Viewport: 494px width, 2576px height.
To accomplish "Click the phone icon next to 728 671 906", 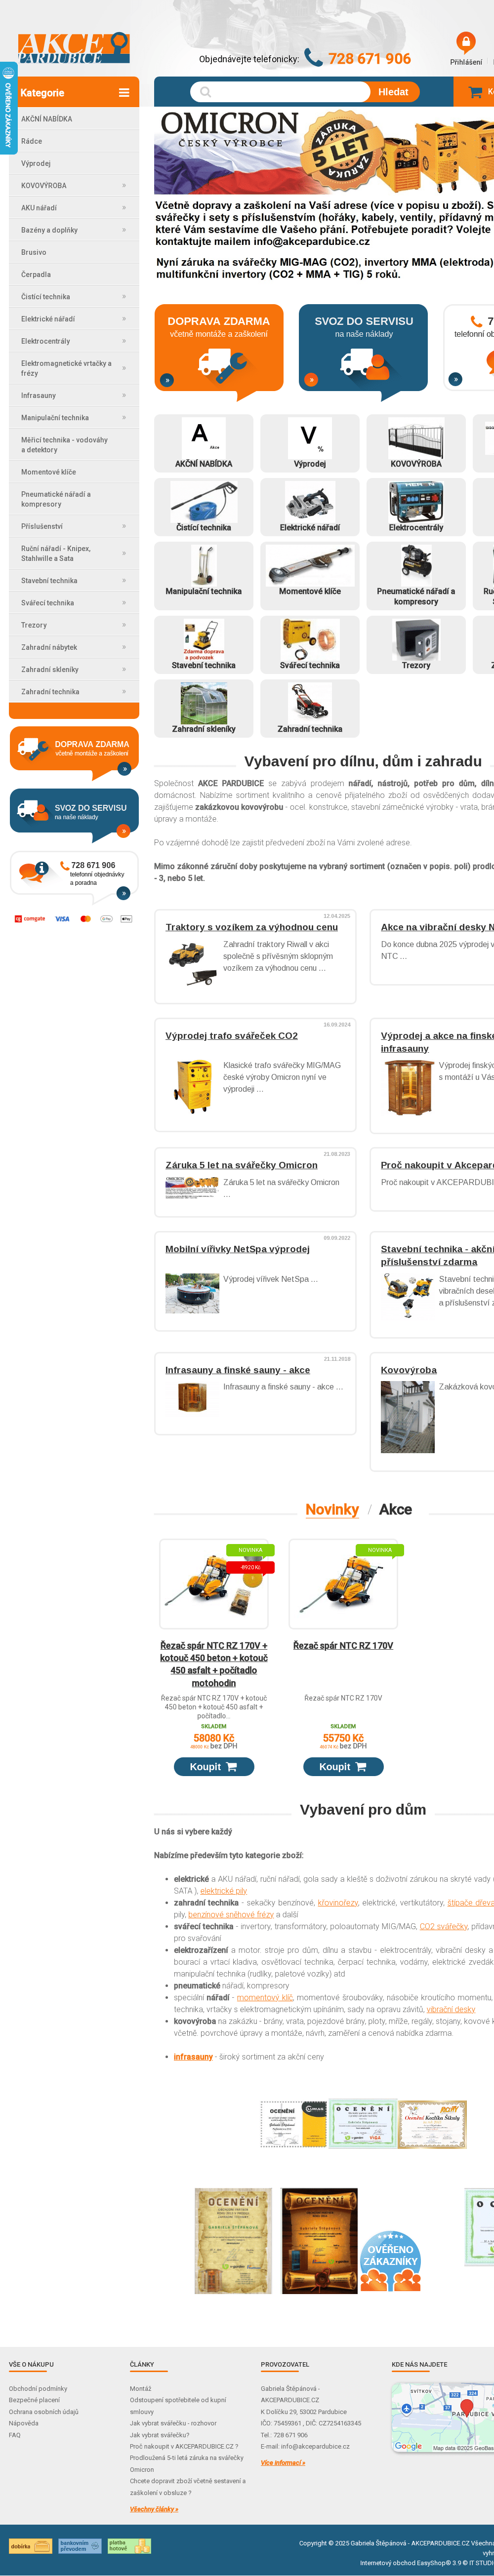I will point(313,58).
